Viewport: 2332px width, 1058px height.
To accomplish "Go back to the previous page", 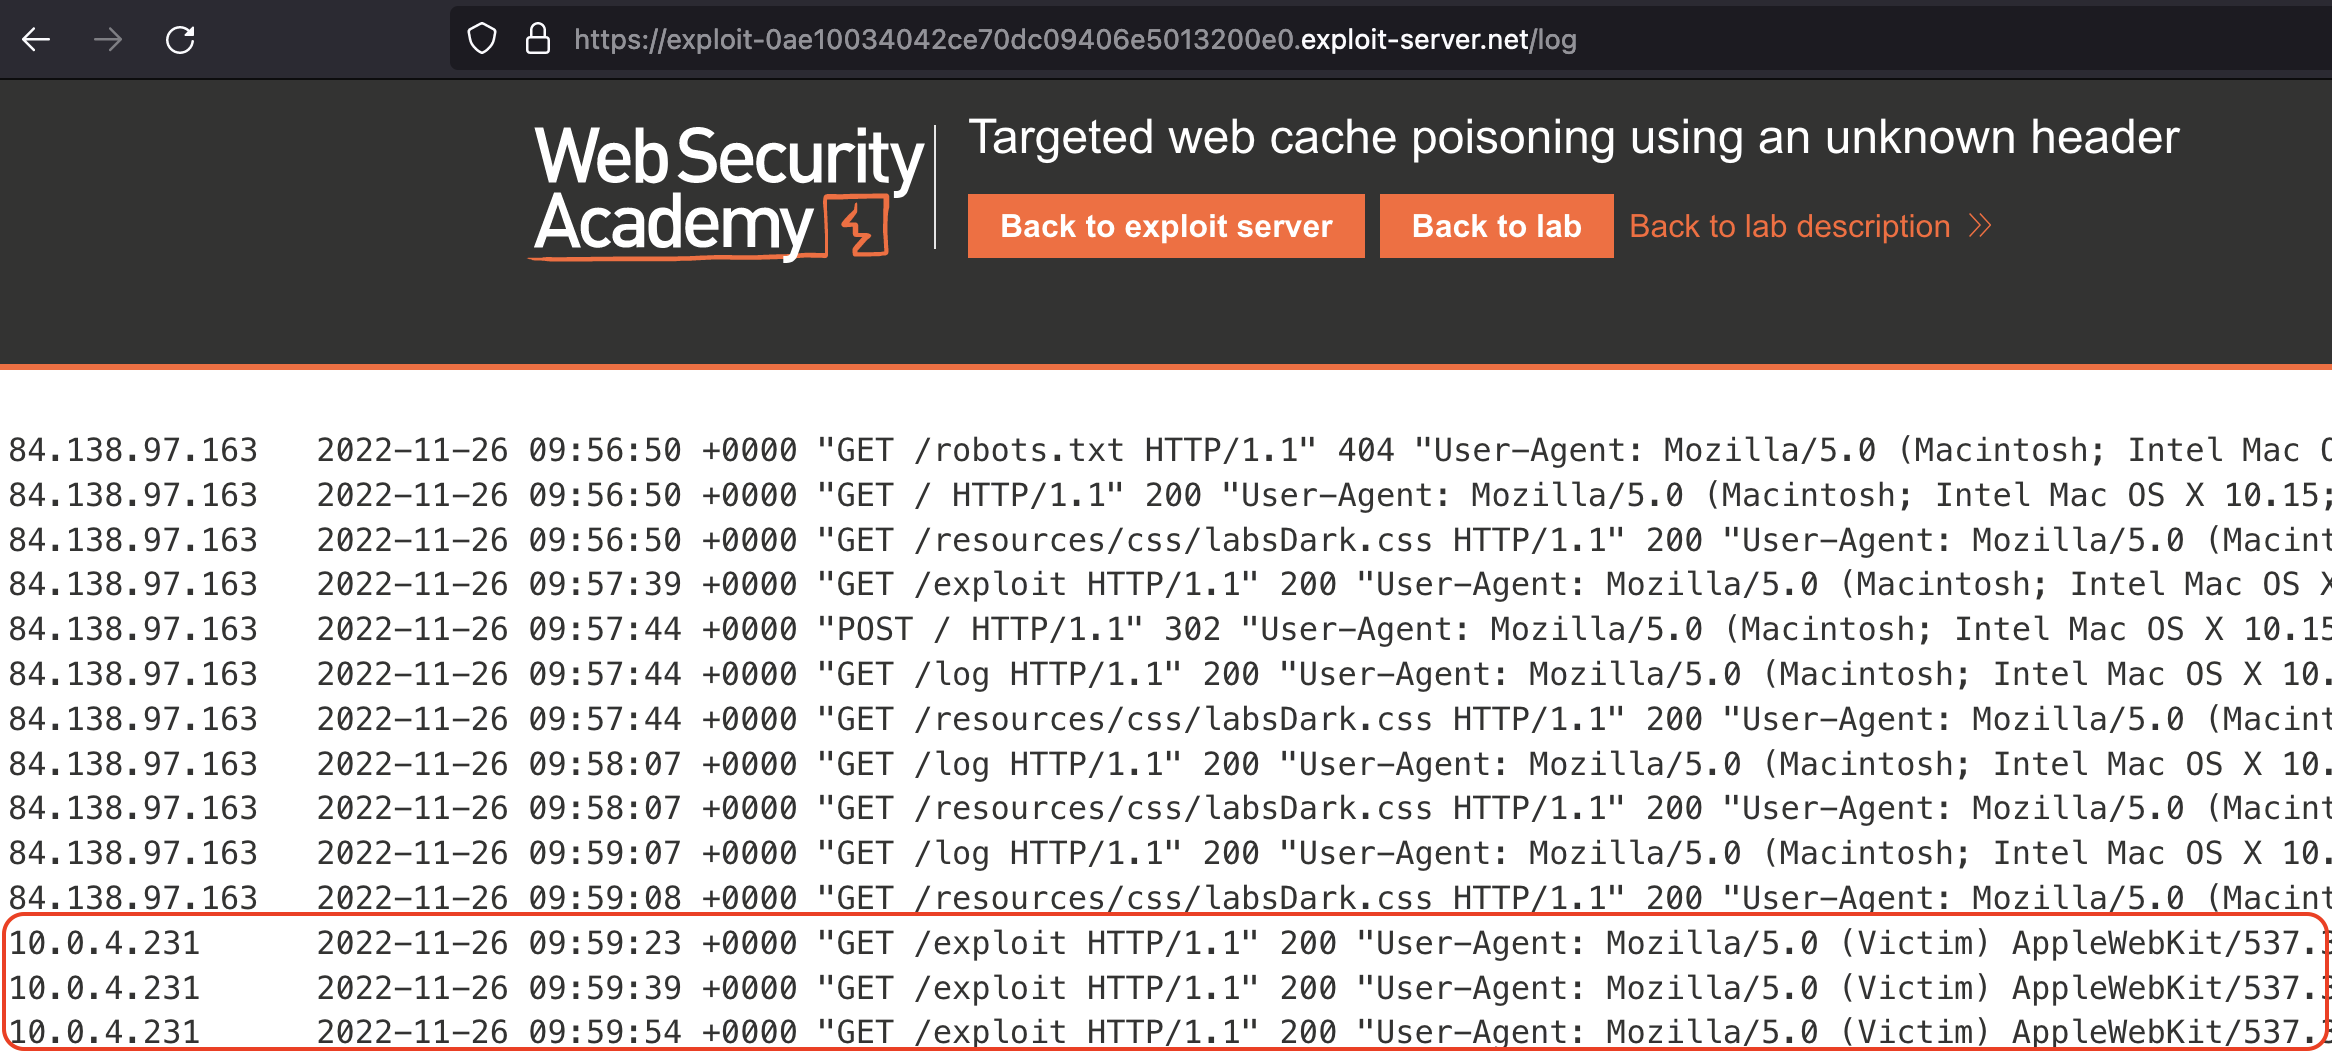I will click(x=36, y=40).
